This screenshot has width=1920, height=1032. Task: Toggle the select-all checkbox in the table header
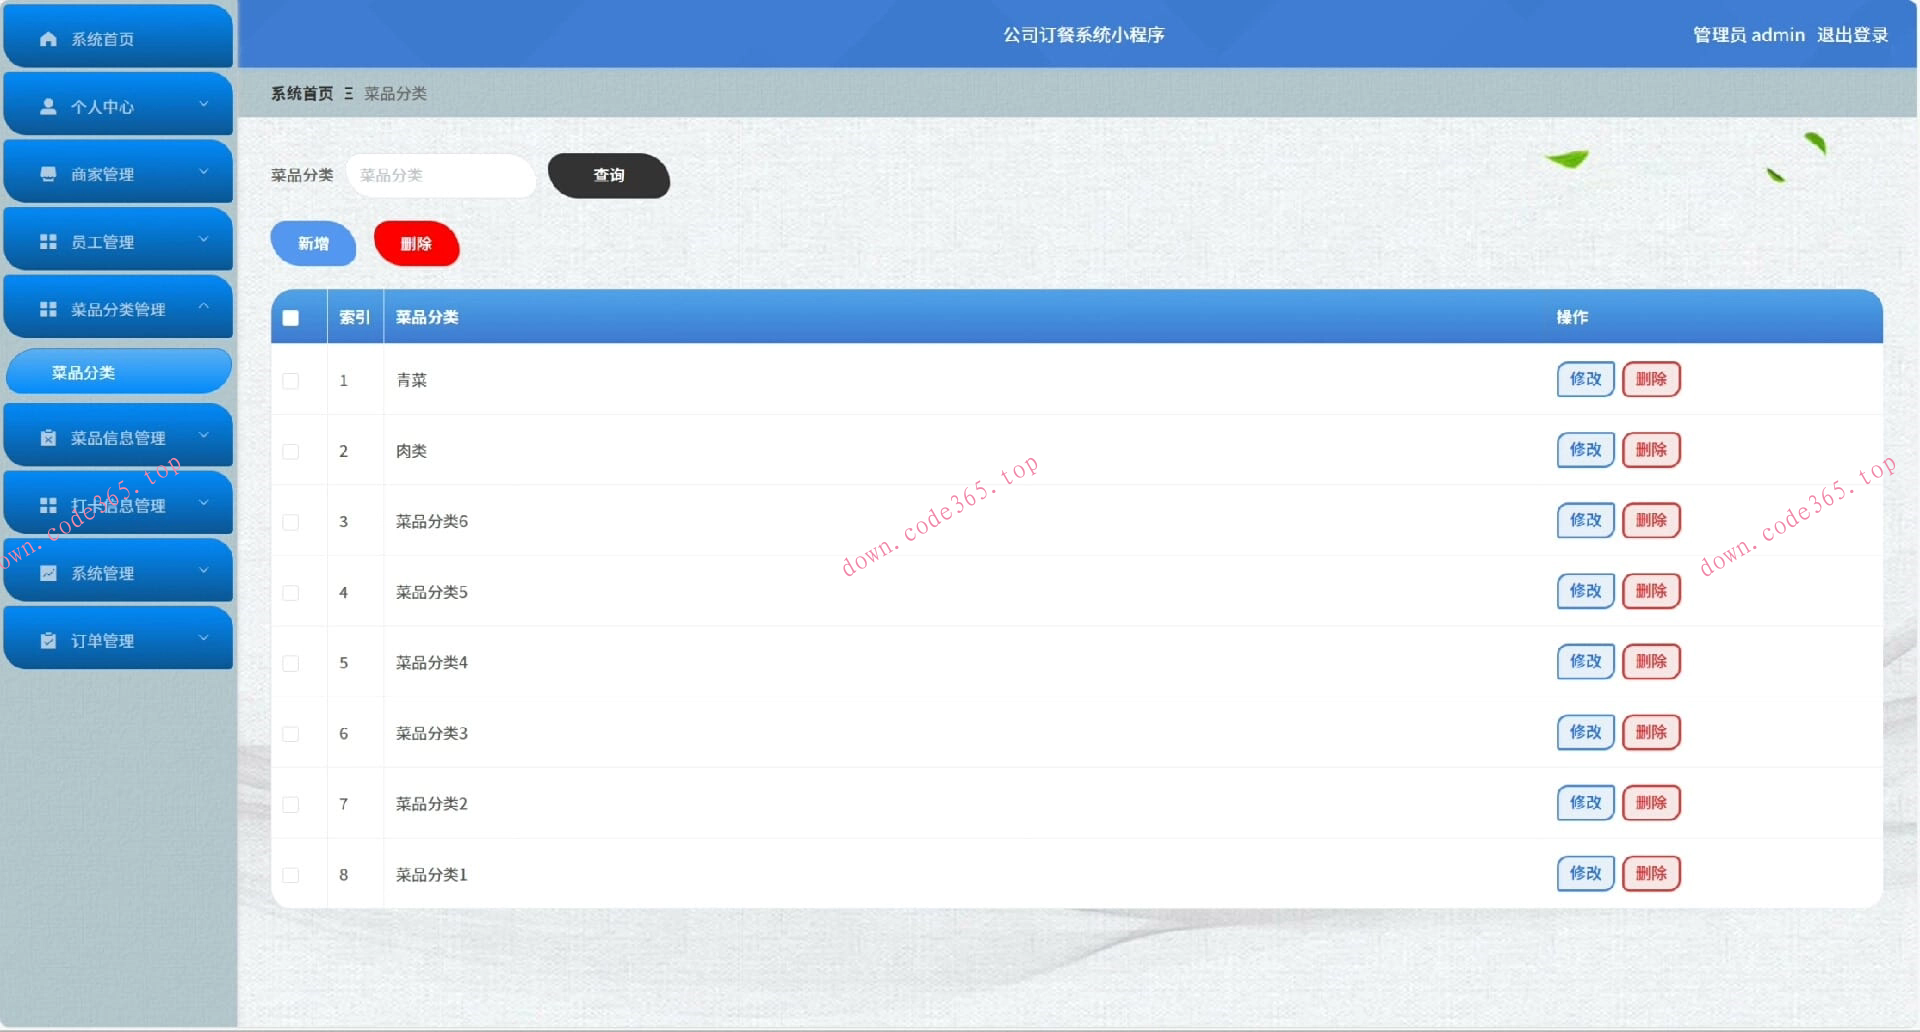click(291, 318)
